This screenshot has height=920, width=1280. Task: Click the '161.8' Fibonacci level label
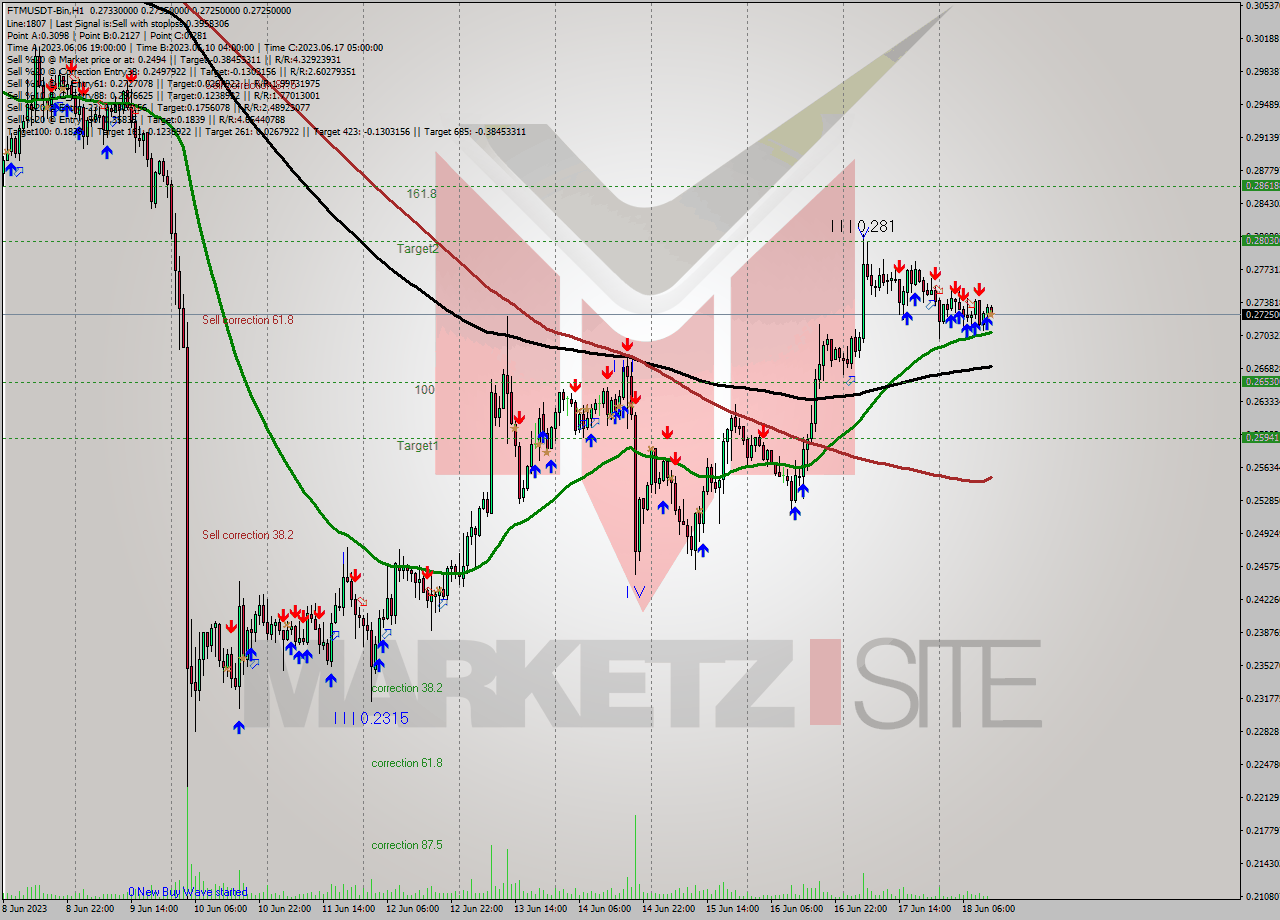click(421, 194)
